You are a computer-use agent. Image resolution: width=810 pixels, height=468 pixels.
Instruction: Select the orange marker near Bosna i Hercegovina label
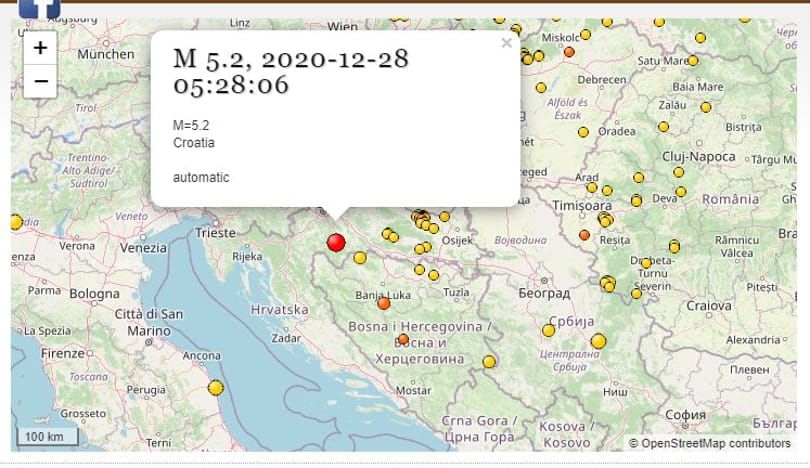point(403,339)
